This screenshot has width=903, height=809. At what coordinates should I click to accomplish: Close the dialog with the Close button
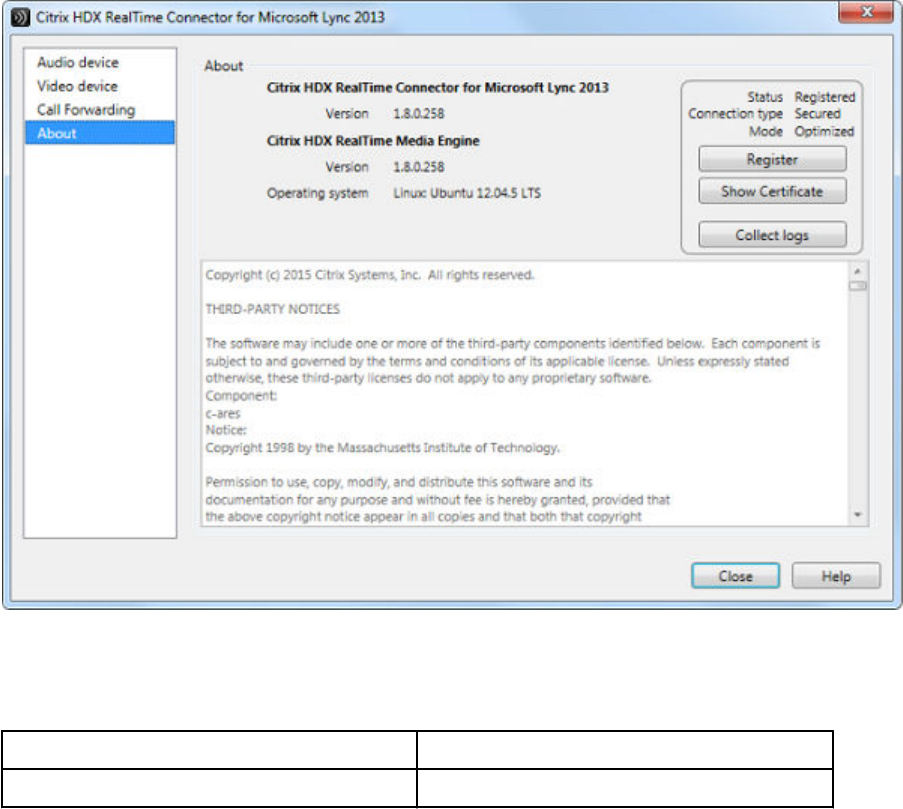(x=735, y=576)
